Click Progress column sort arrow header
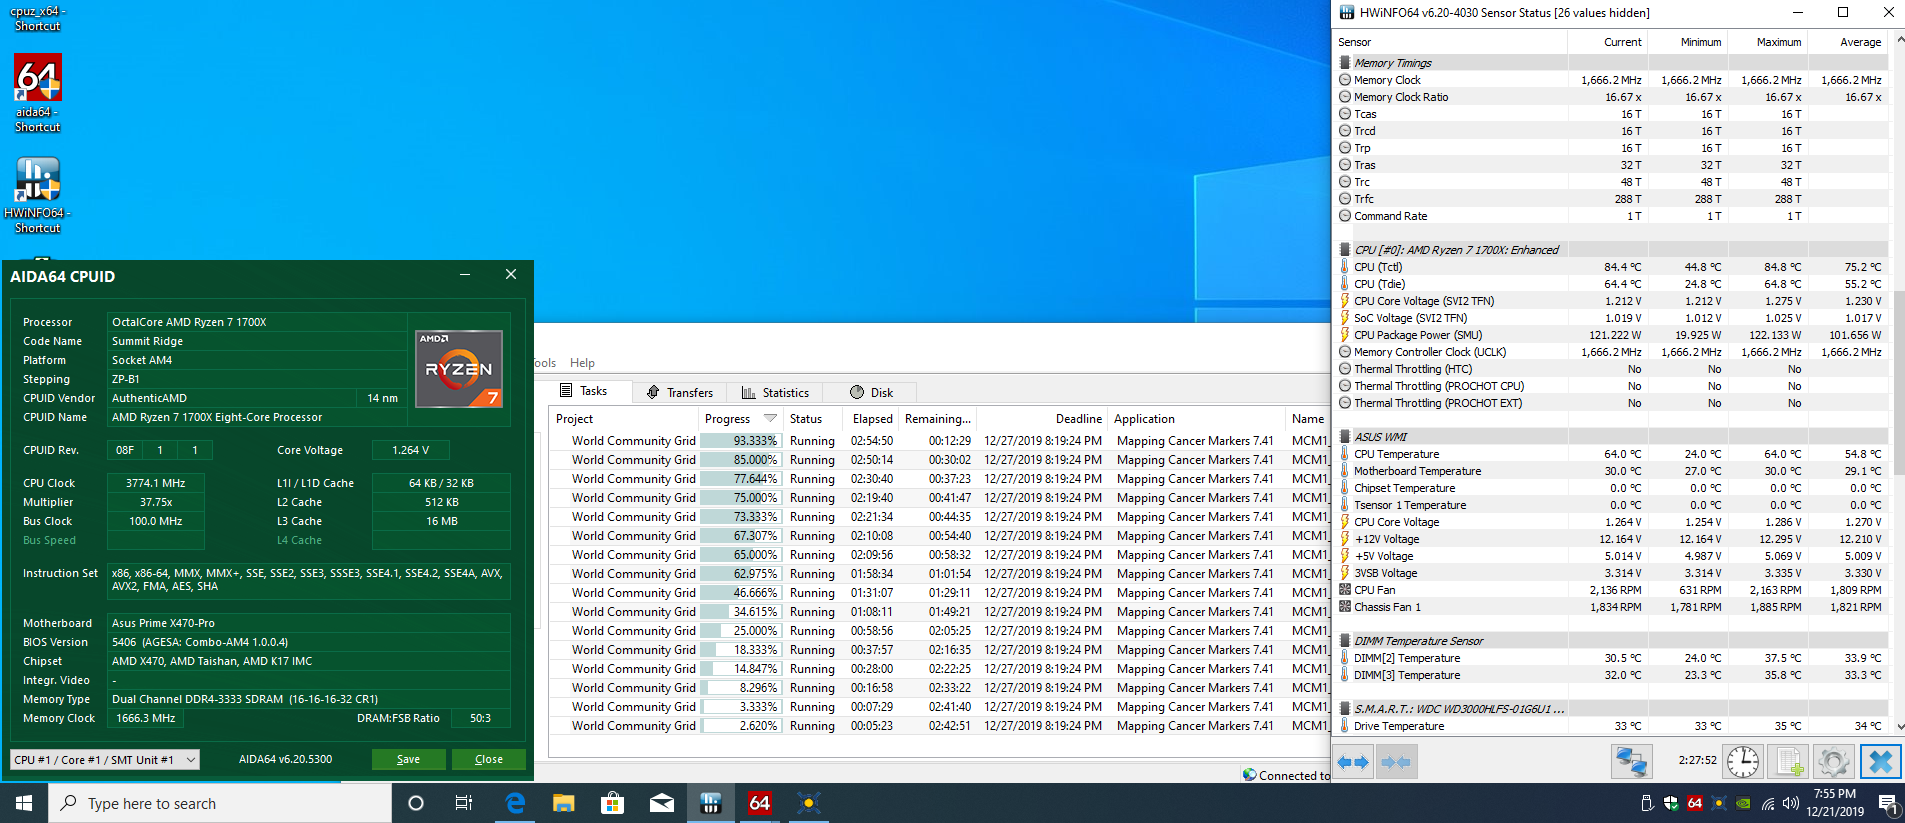 (769, 419)
